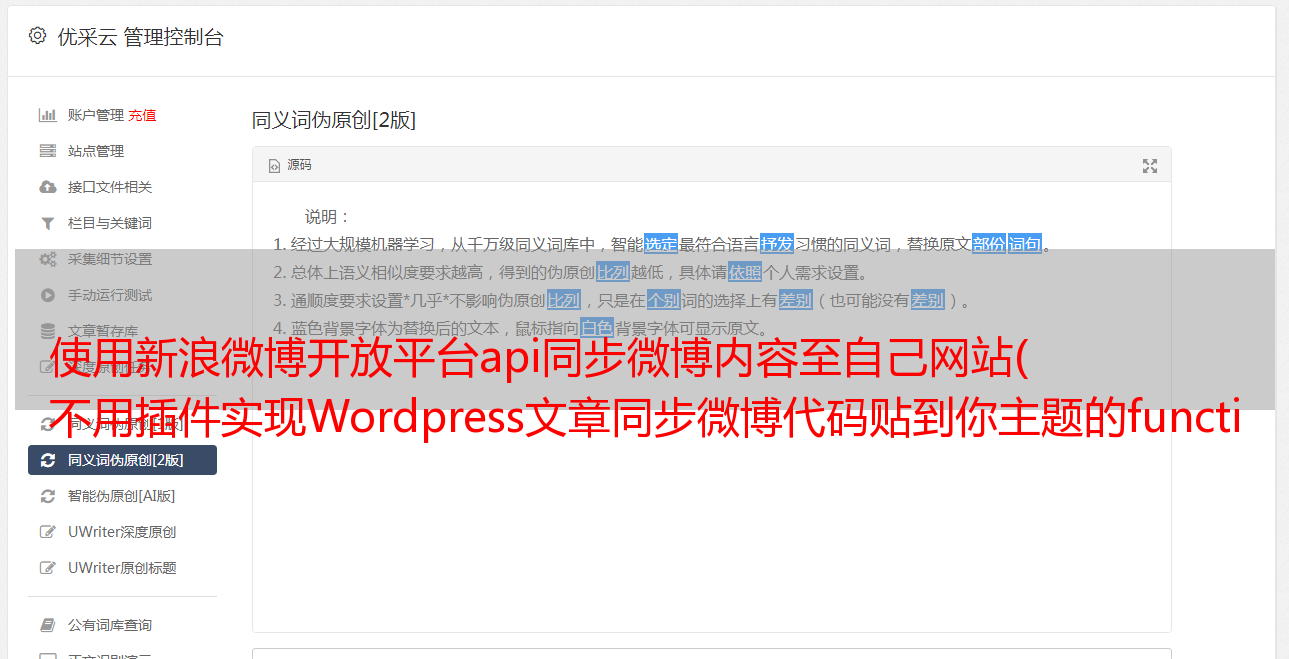The image size is (1289, 659).
Task: Click the red 充值 recharge link
Action: pyautogui.click(x=142, y=115)
